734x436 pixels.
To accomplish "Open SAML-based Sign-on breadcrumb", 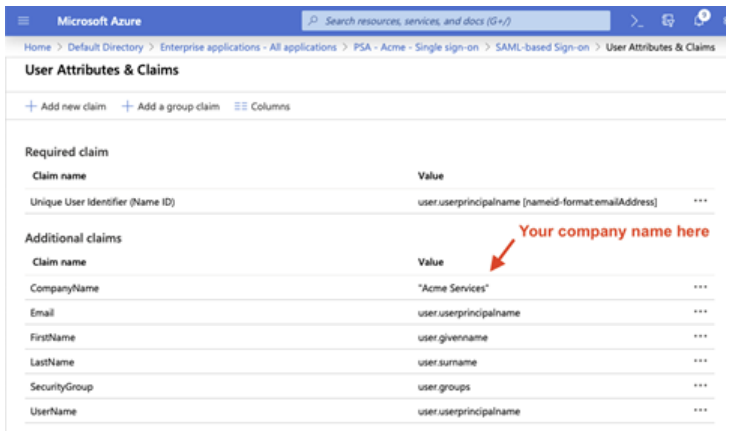I will (x=542, y=47).
